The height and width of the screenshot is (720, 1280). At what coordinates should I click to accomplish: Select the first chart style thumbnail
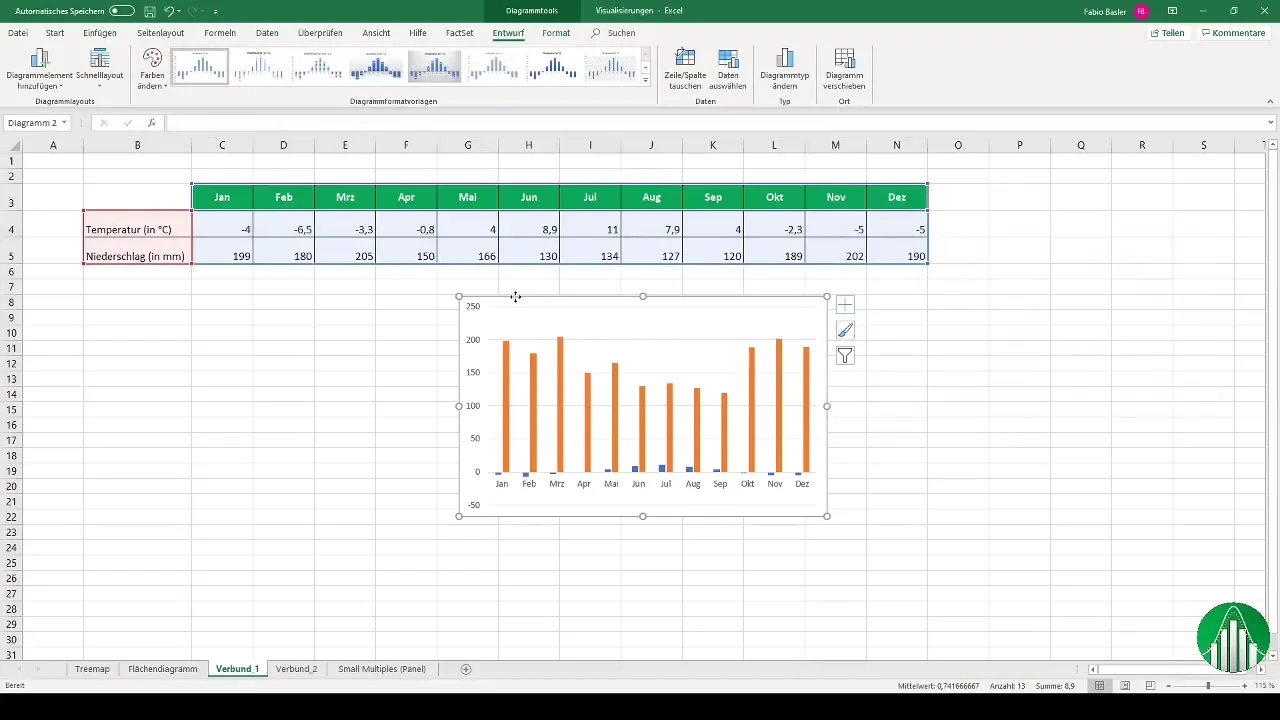[x=200, y=67]
